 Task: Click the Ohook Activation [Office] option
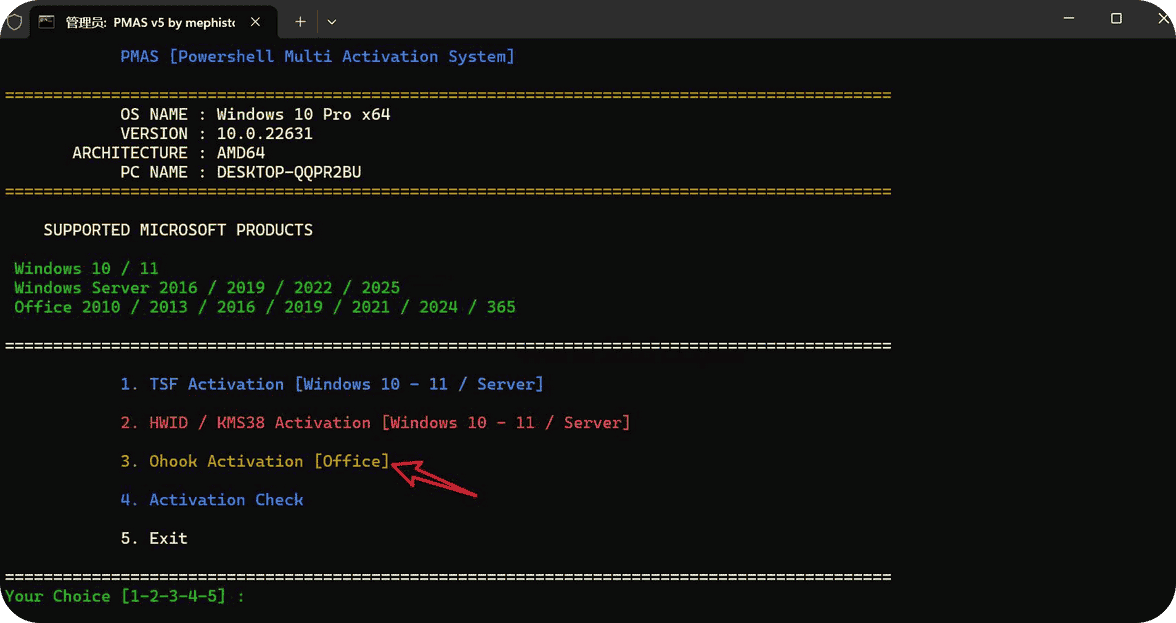(255, 461)
